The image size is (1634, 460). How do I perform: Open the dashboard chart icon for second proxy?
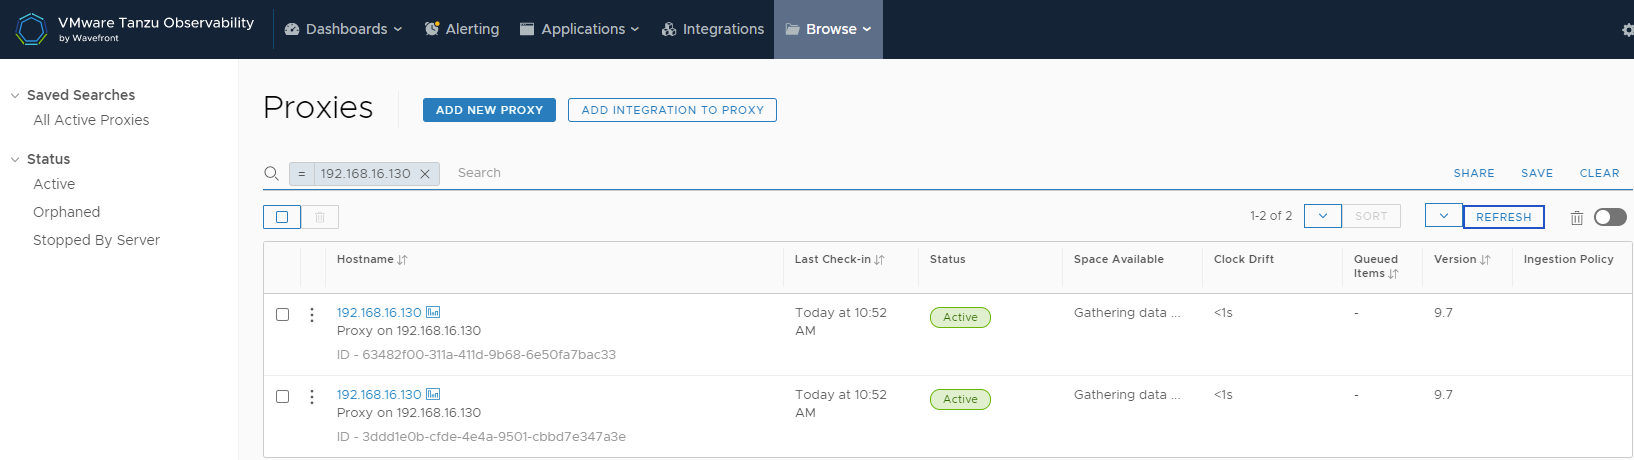(433, 394)
